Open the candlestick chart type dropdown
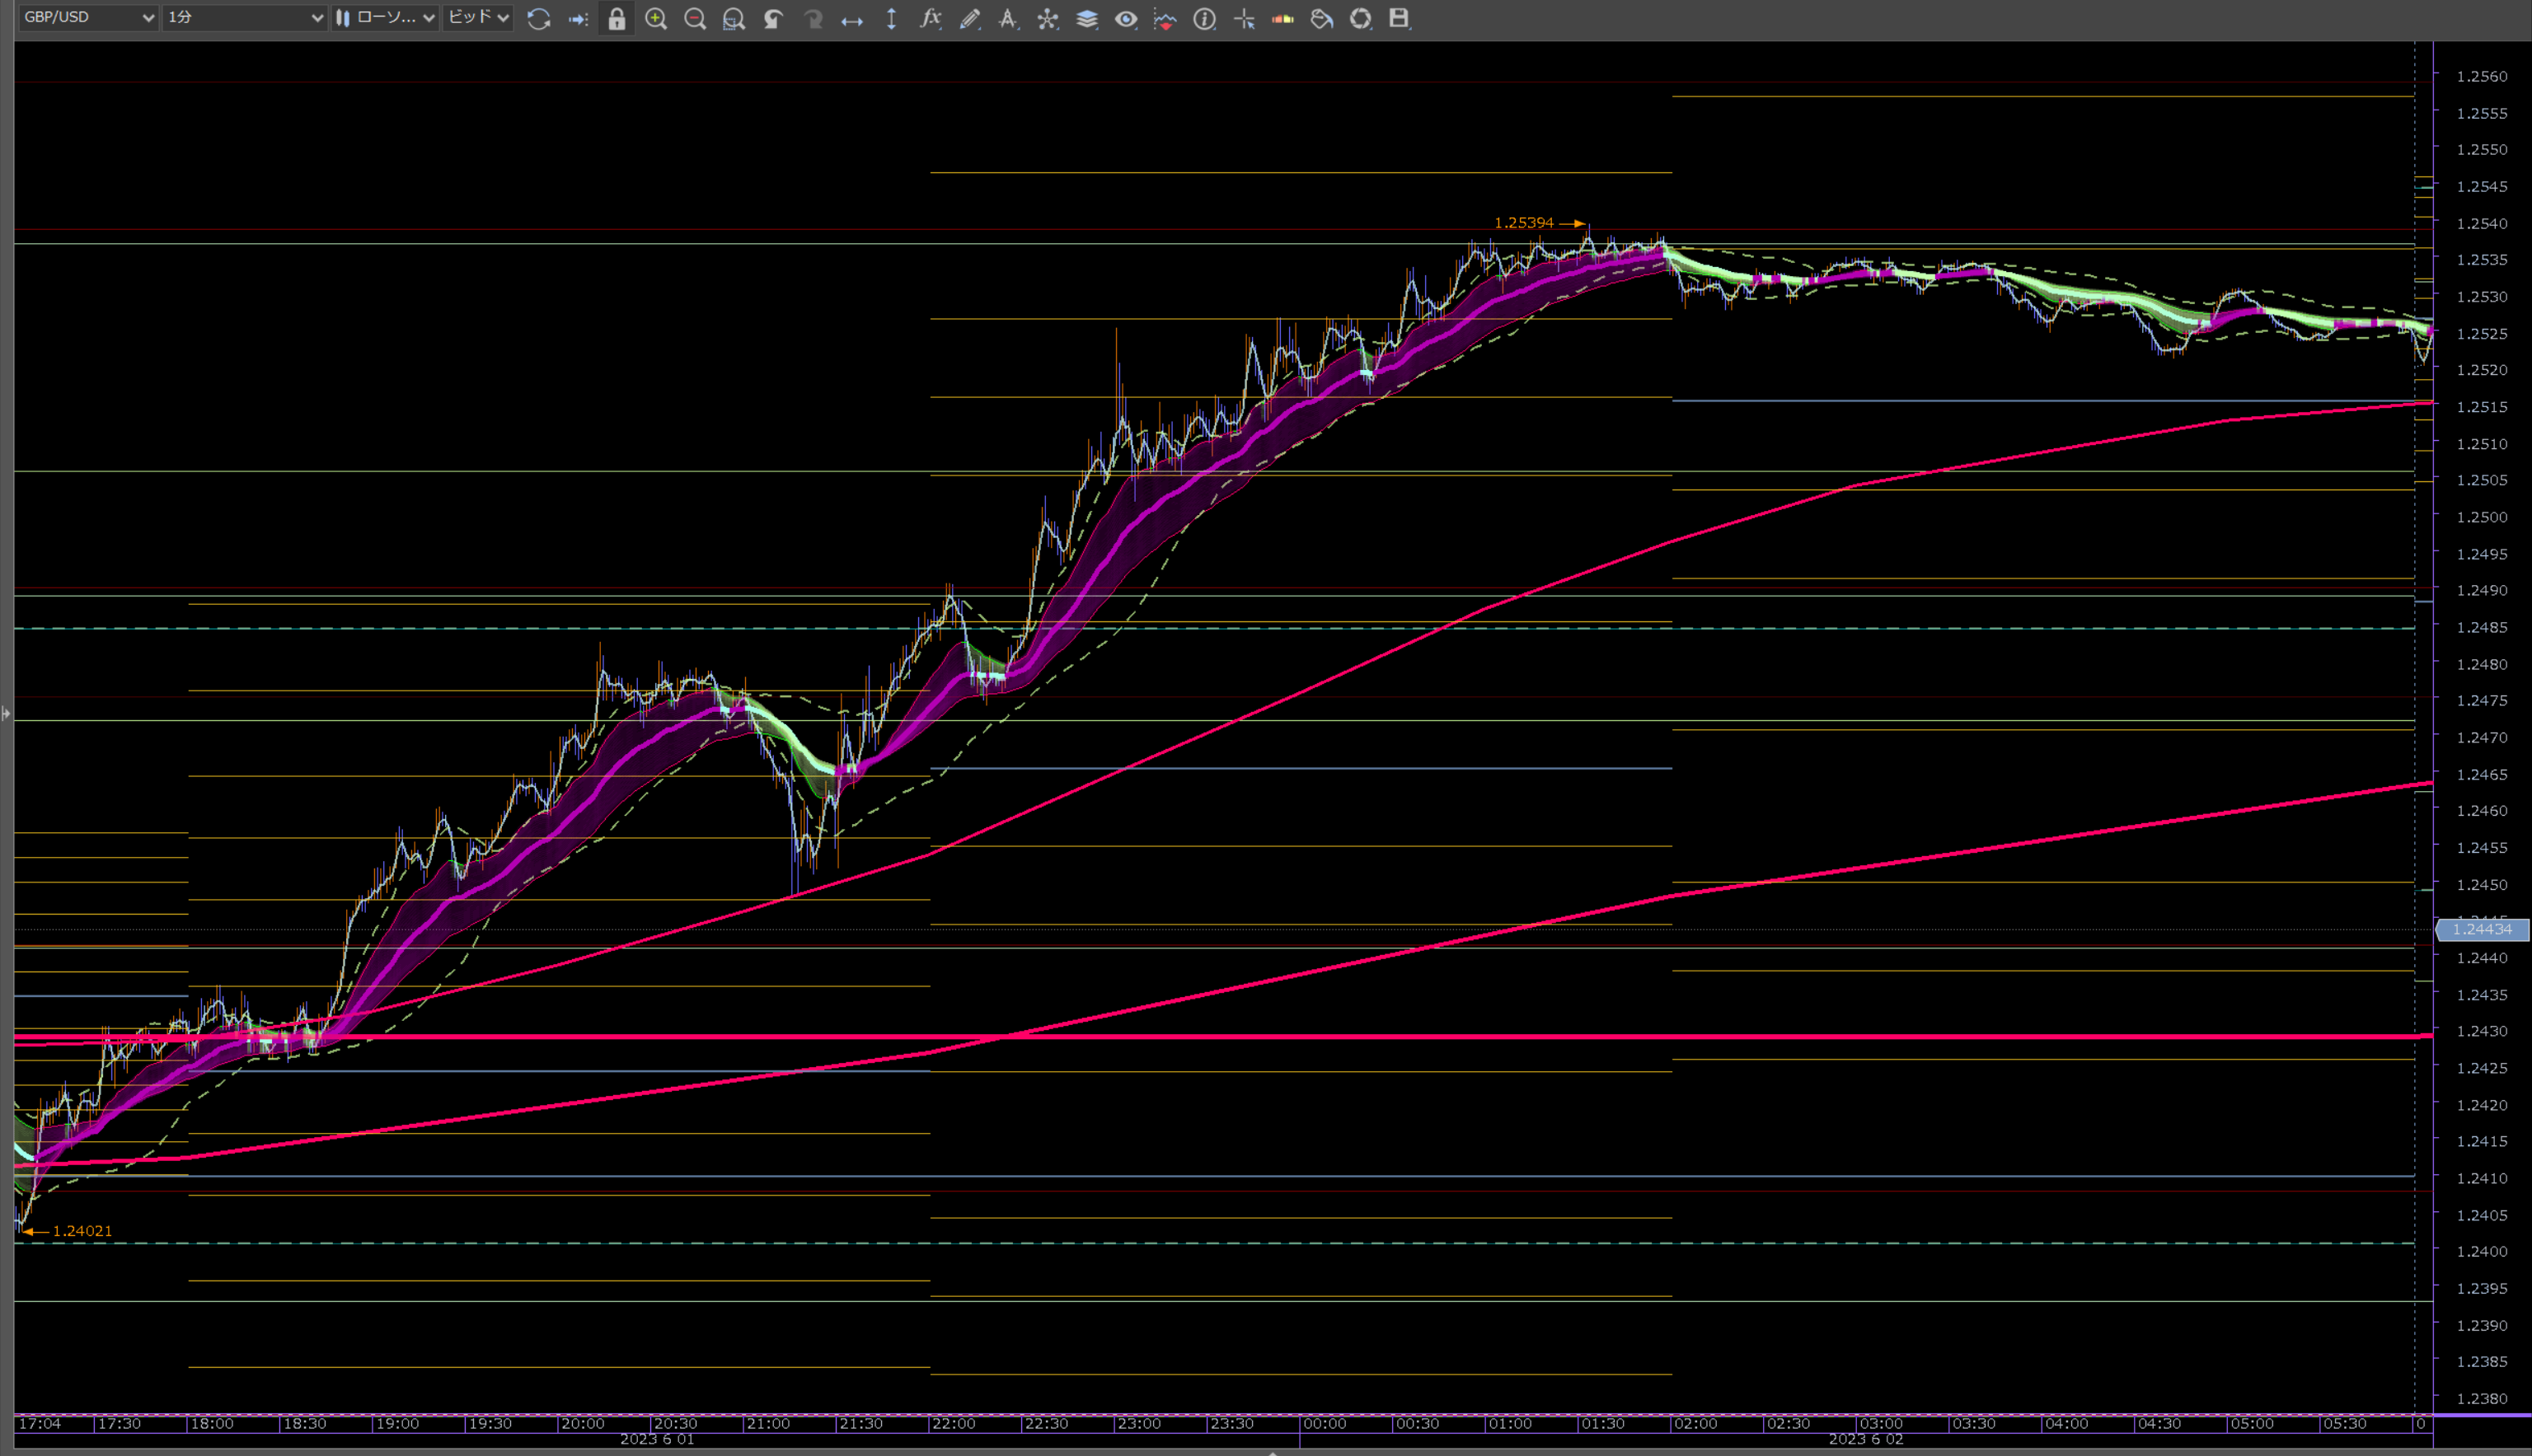The height and width of the screenshot is (1456, 2532). click(386, 17)
